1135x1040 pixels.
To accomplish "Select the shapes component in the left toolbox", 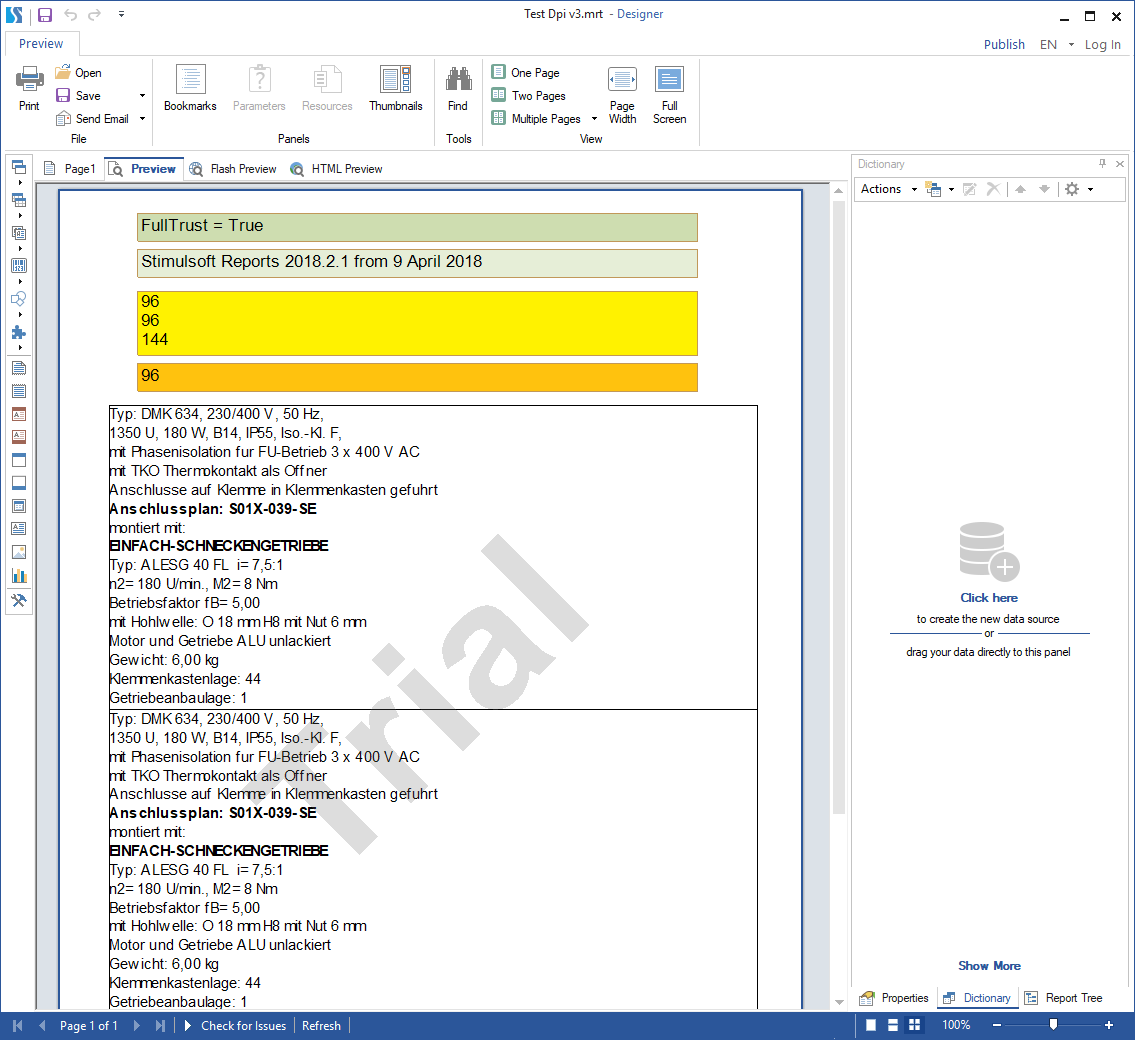I will [19, 299].
